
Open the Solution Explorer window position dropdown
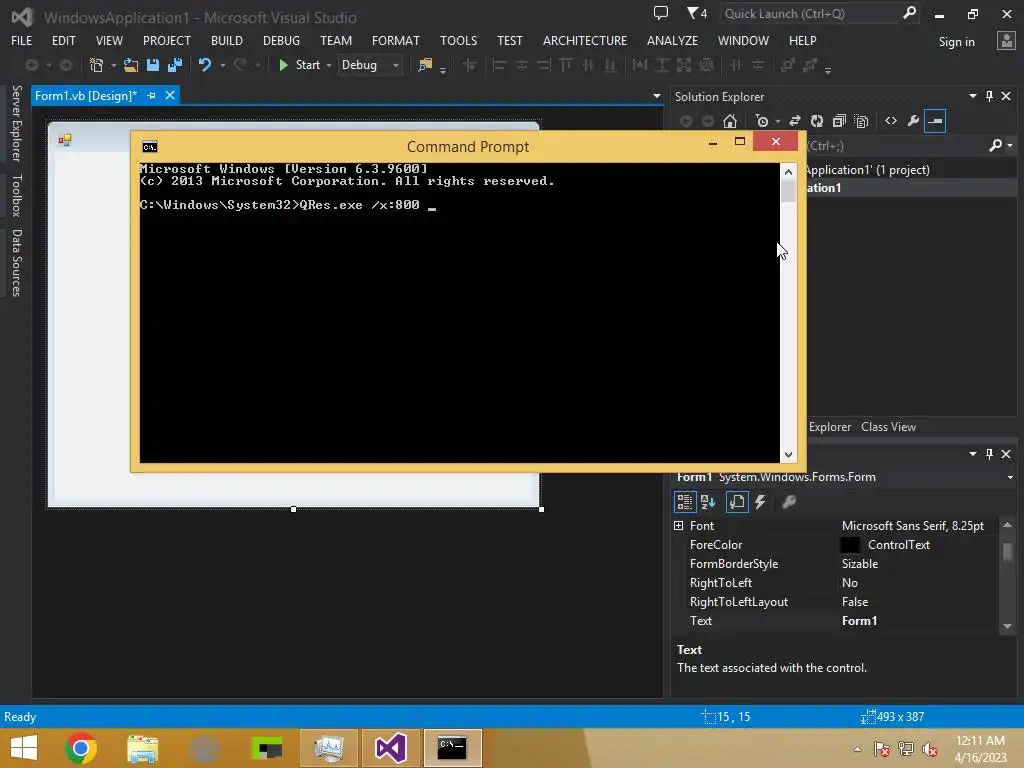point(973,96)
